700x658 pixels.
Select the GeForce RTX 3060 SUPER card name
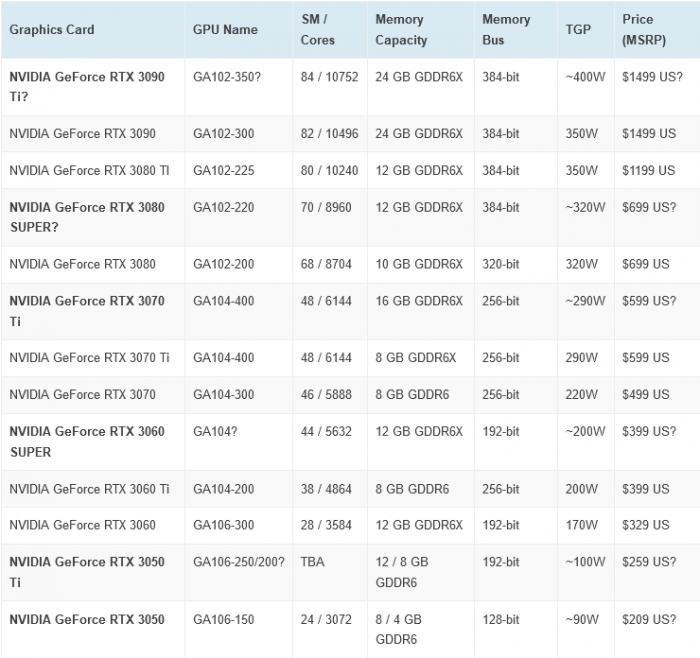[87, 442]
